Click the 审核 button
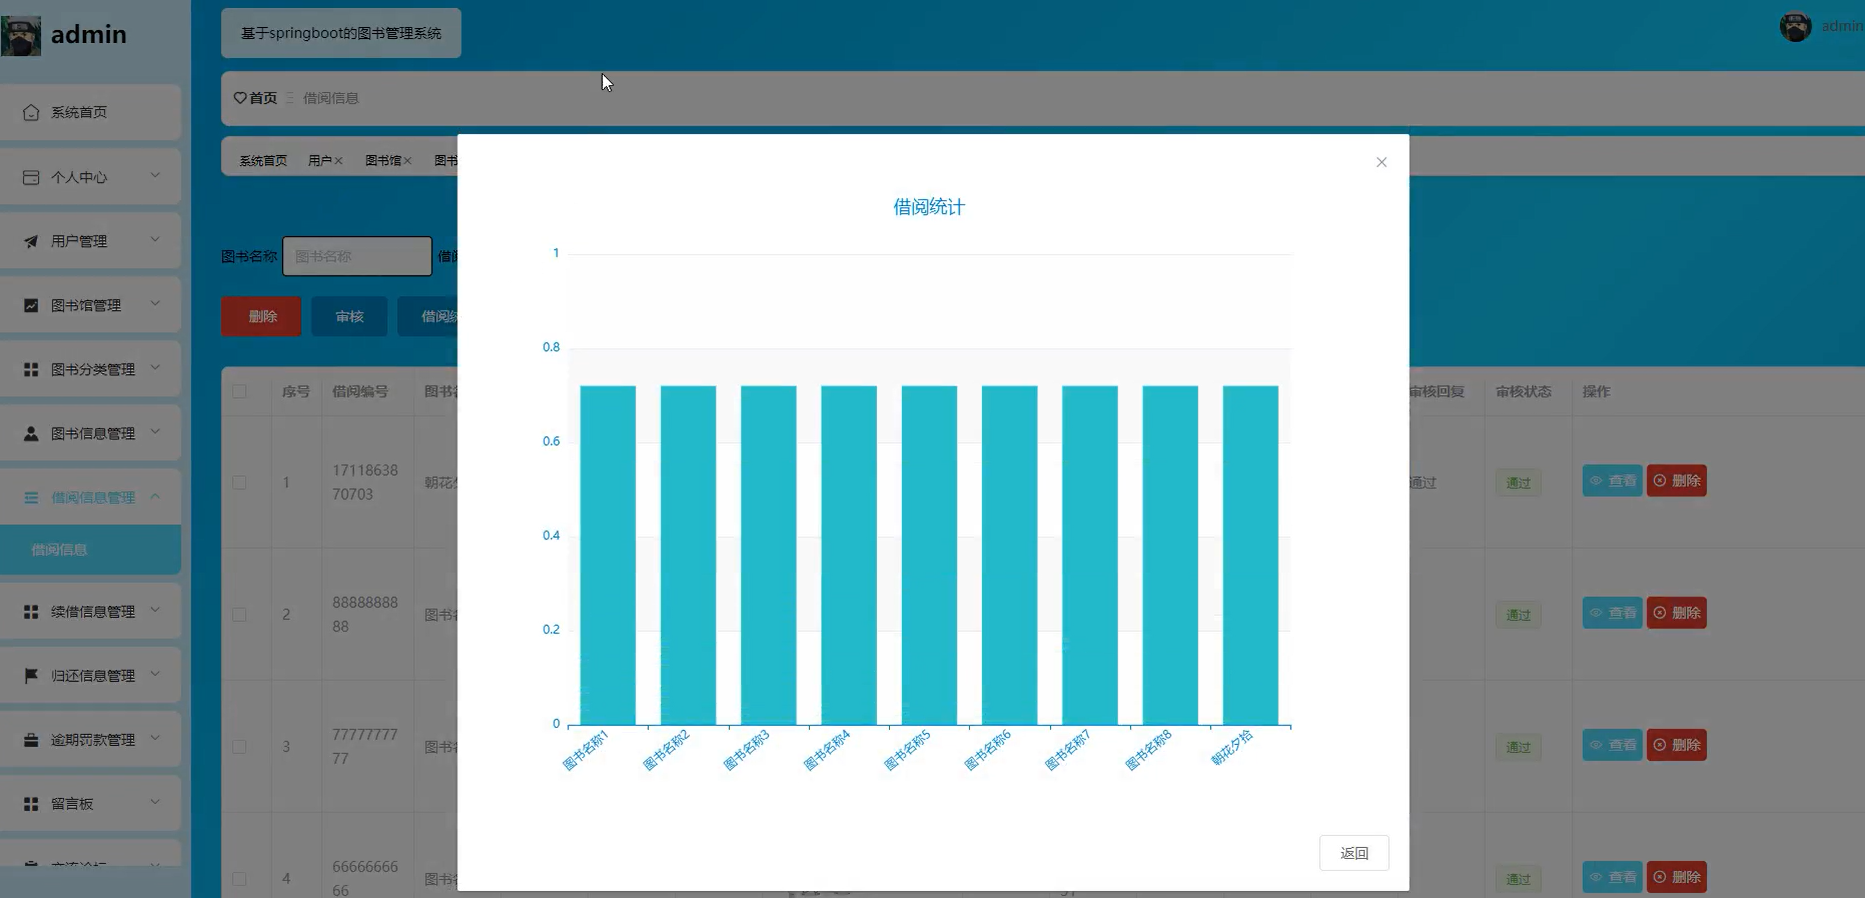Screen dimensions: 1865x898 [349, 316]
